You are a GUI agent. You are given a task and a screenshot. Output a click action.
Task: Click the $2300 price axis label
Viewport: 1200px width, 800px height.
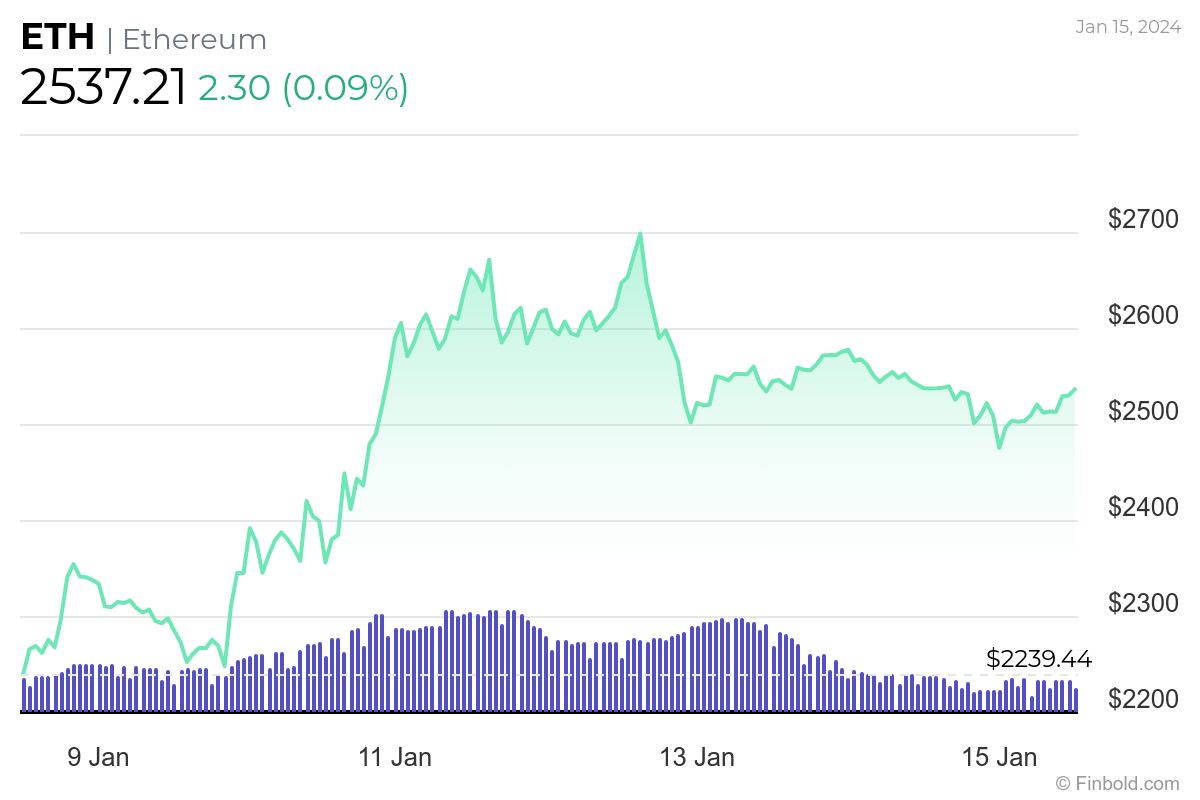click(1144, 603)
